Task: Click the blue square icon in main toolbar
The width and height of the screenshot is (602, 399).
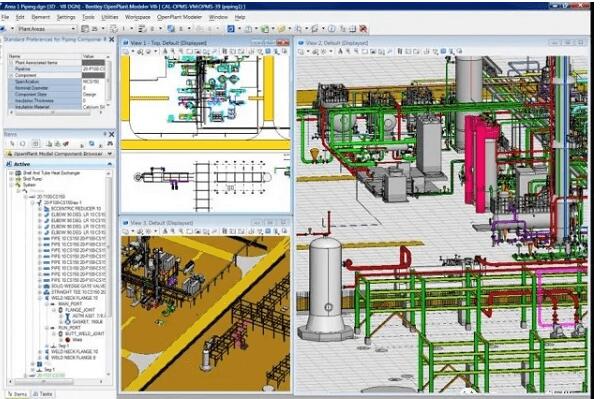Action: tap(231, 29)
